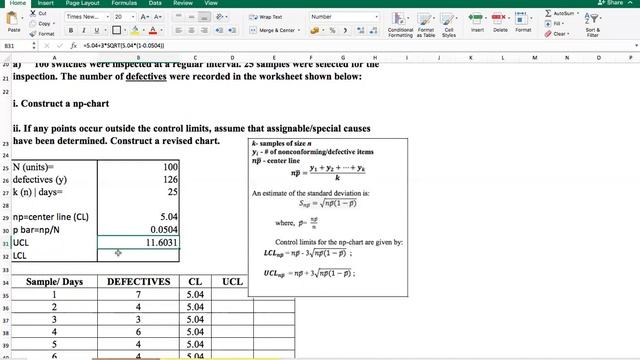The height and width of the screenshot is (360, 640).
Task: Apply the cell borders icon
Action: (116, 30)
